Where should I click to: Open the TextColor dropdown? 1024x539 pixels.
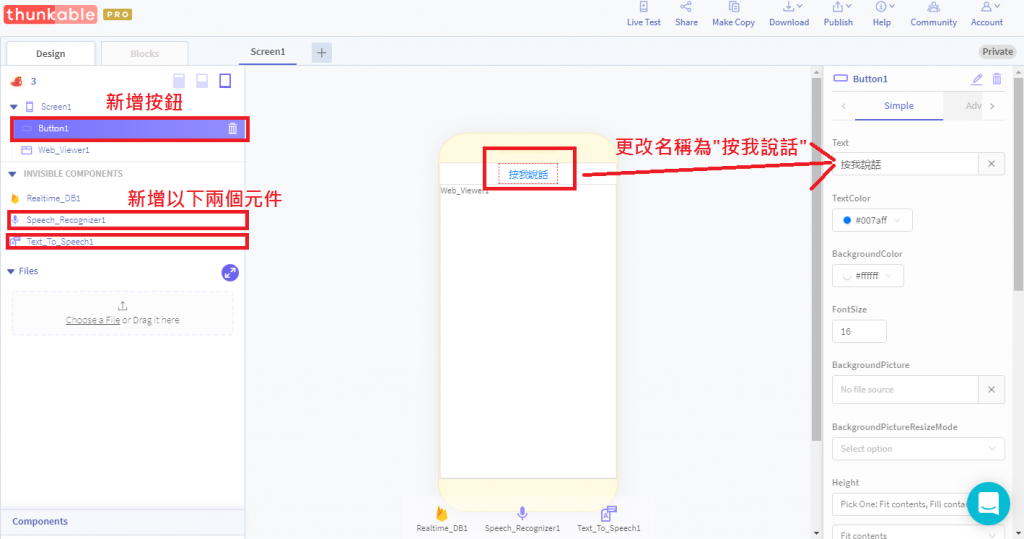point(872,220)
